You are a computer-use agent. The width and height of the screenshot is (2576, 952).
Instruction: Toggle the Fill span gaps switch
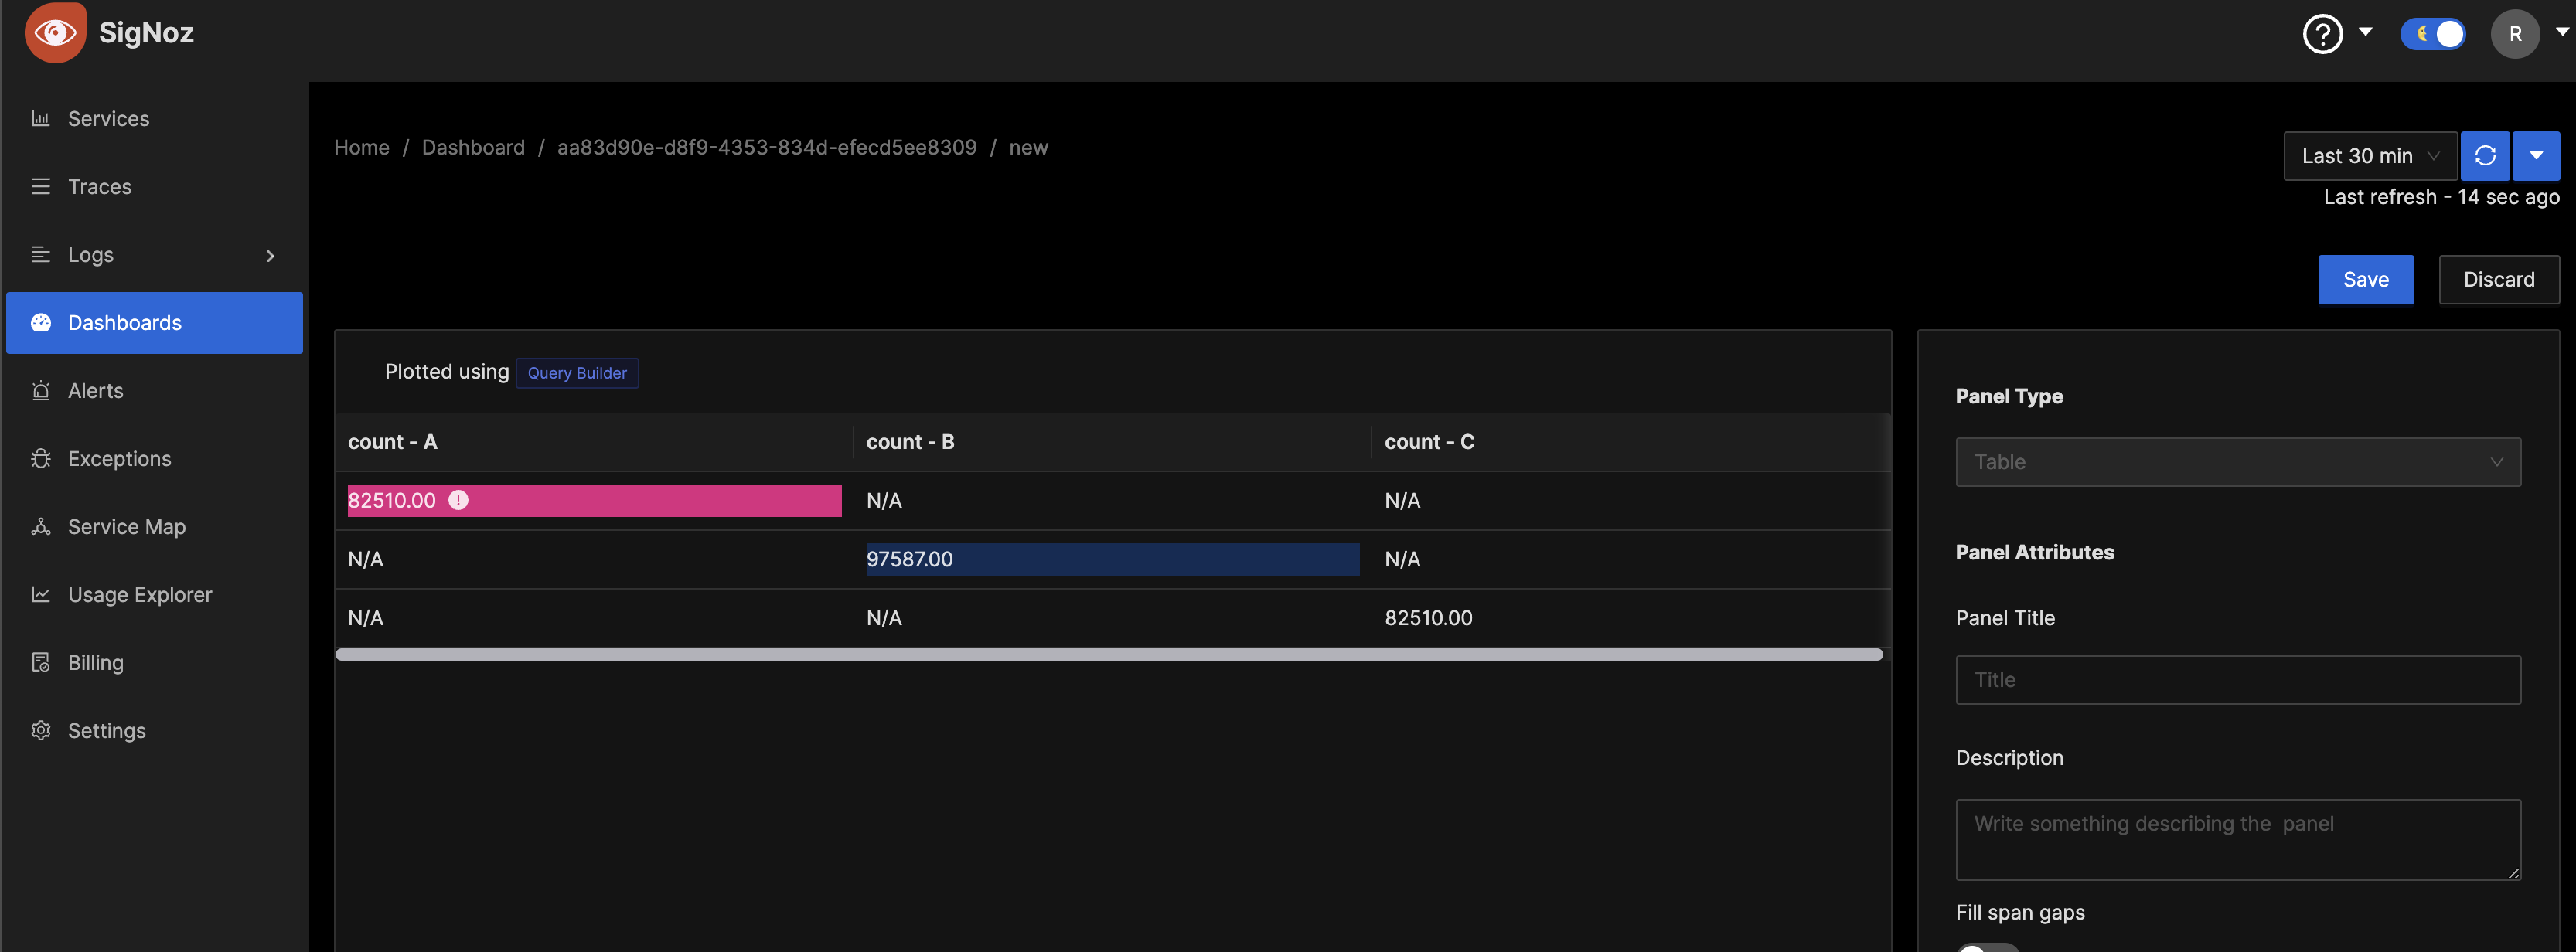1987,946
